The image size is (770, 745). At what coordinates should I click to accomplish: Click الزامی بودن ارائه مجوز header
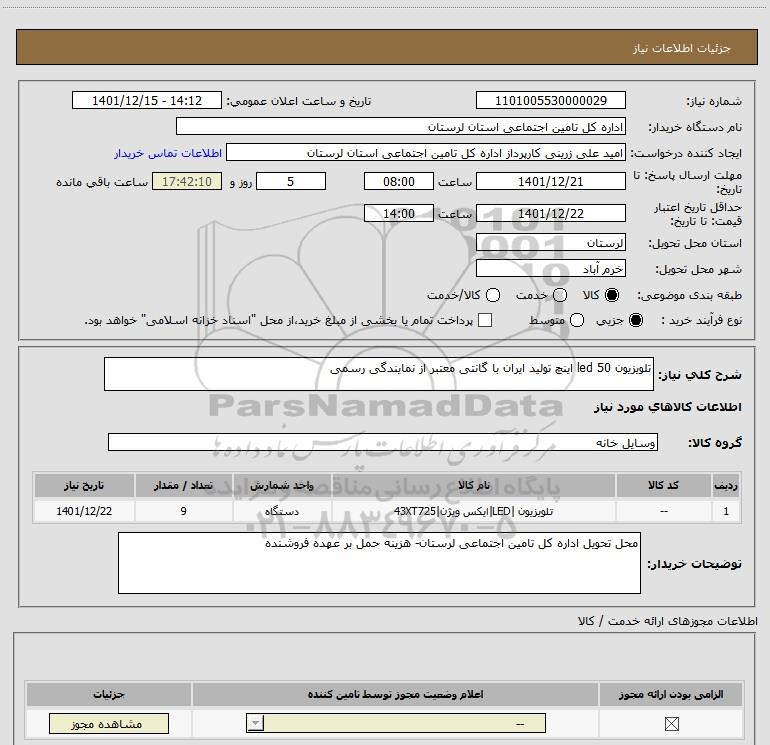coord(671,694)
